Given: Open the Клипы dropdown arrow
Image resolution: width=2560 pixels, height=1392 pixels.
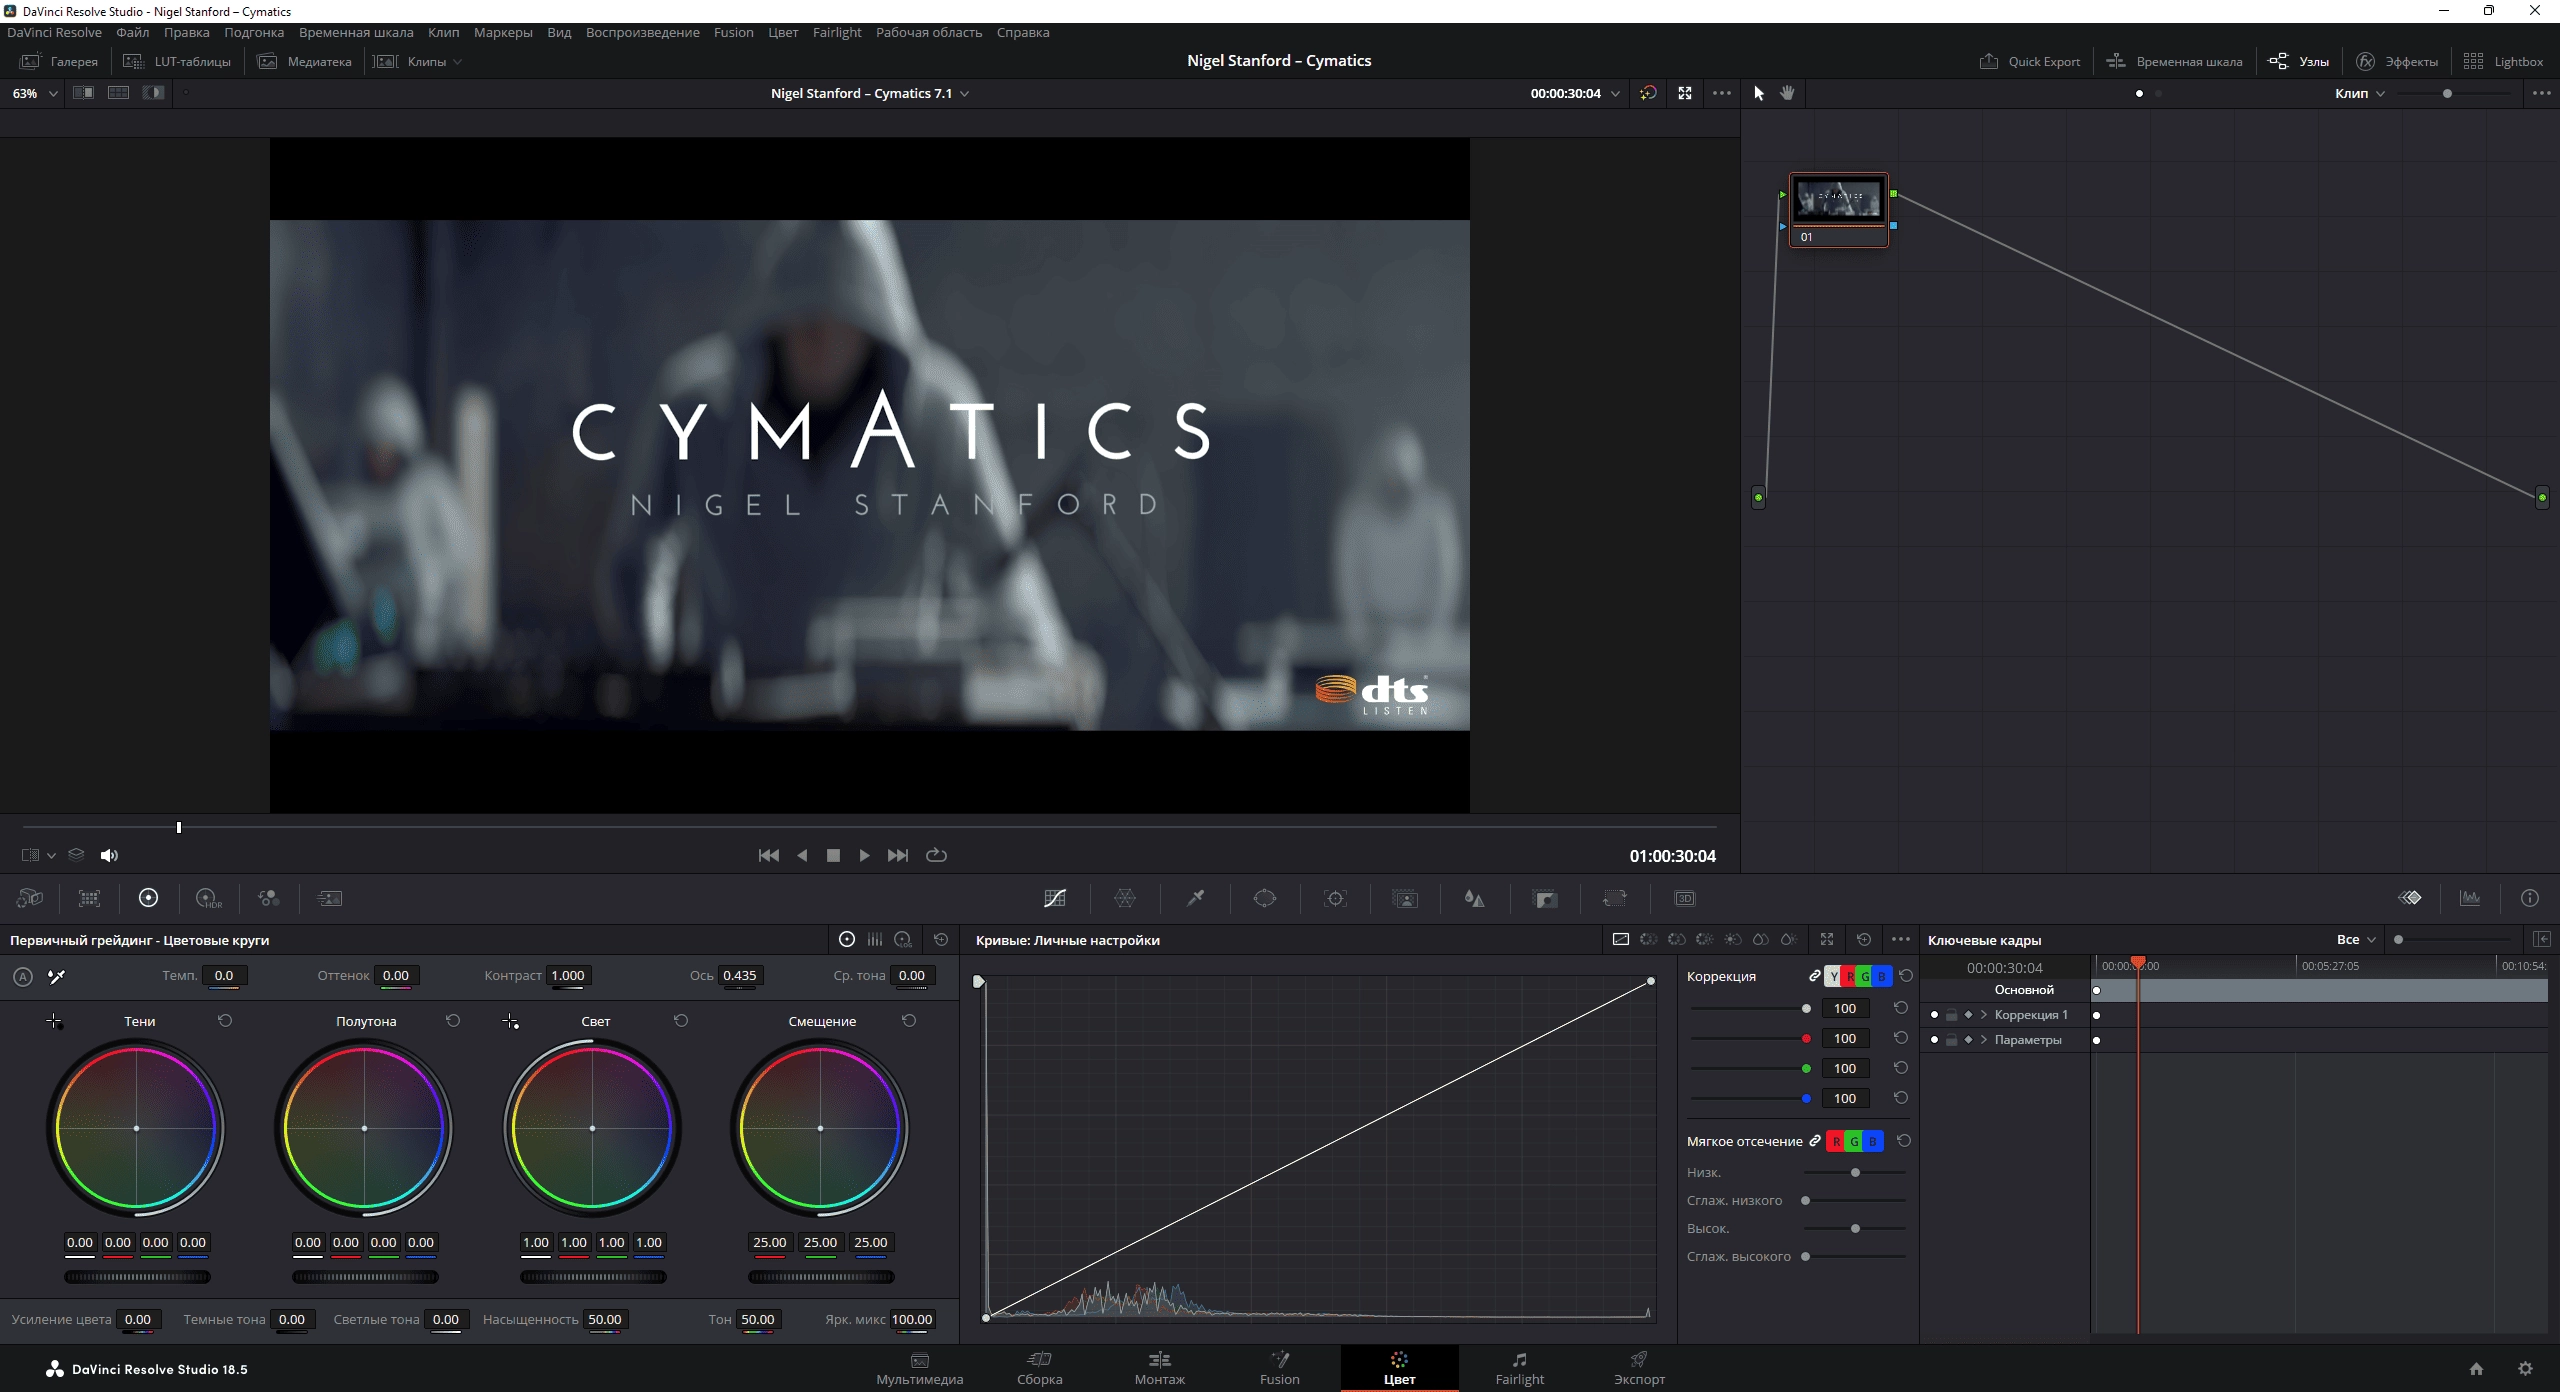Looking at the screenshot, I should point(458,61).
